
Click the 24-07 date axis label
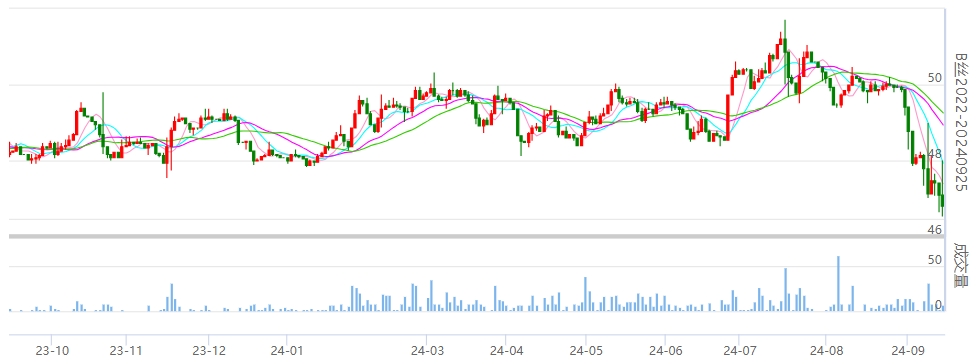click(738, 349)
